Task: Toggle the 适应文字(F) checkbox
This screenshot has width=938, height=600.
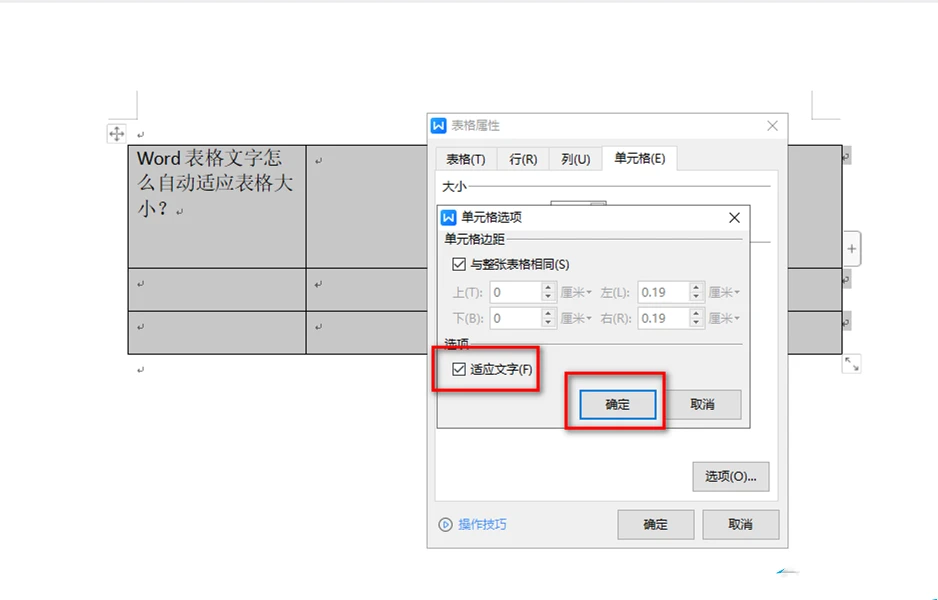Action: click(x=459, y=369)
